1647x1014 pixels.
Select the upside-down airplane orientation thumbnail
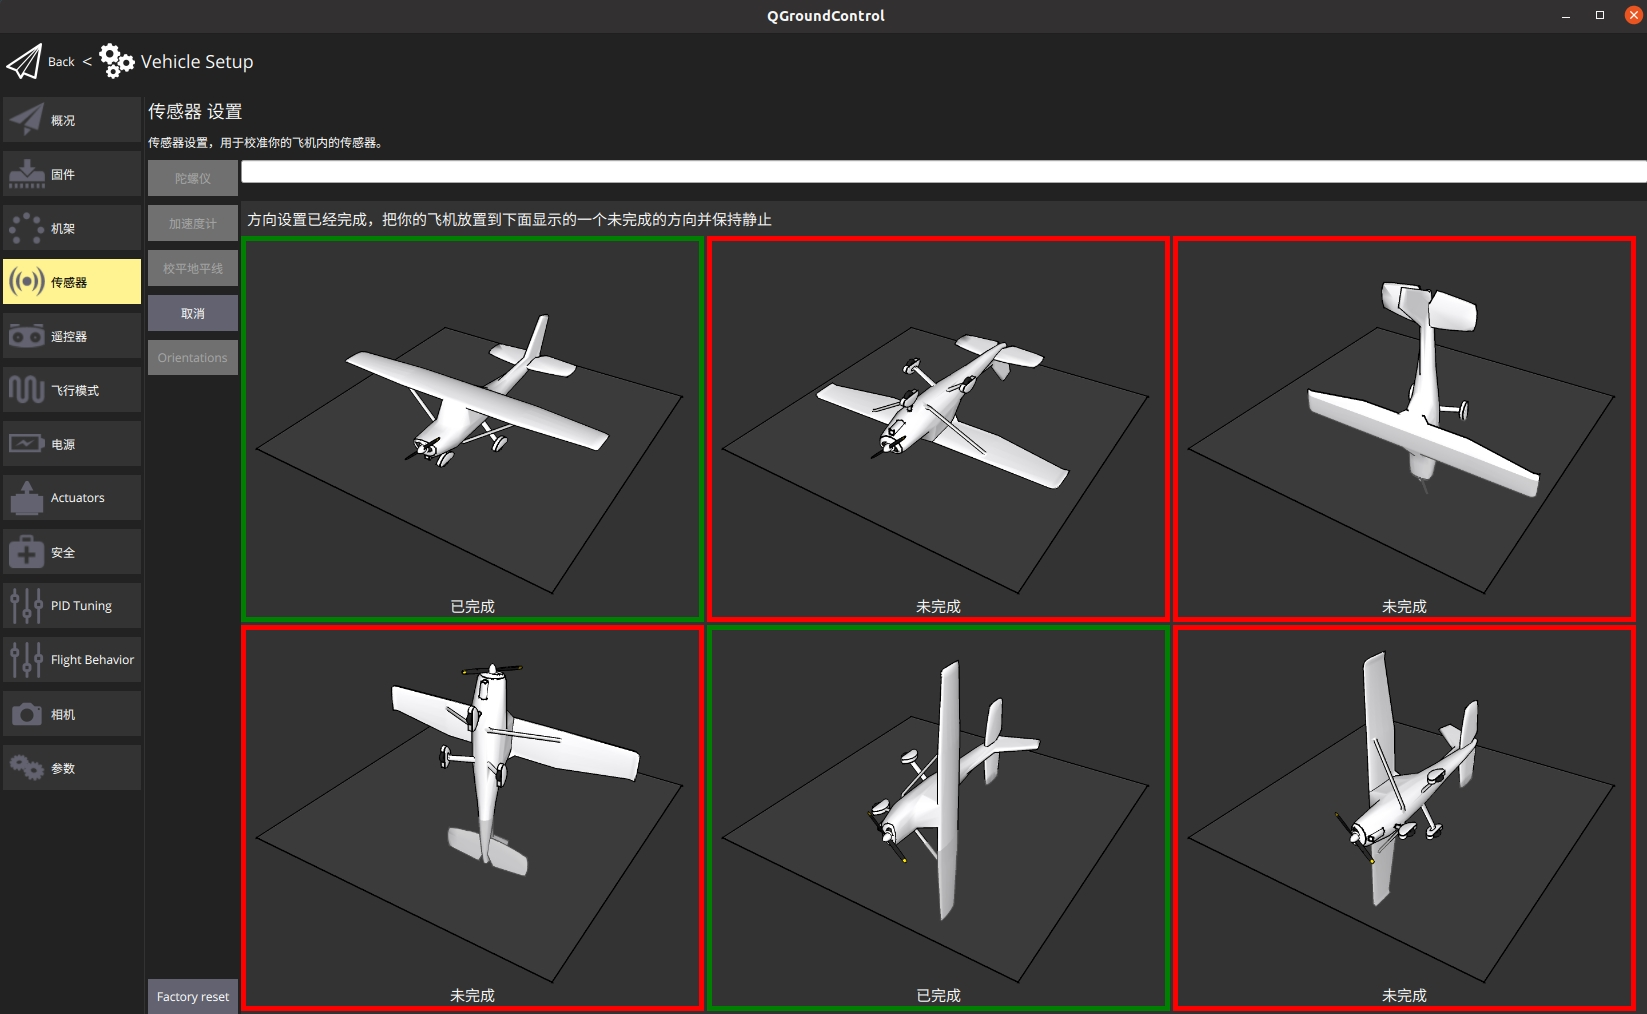click(938, 428)
